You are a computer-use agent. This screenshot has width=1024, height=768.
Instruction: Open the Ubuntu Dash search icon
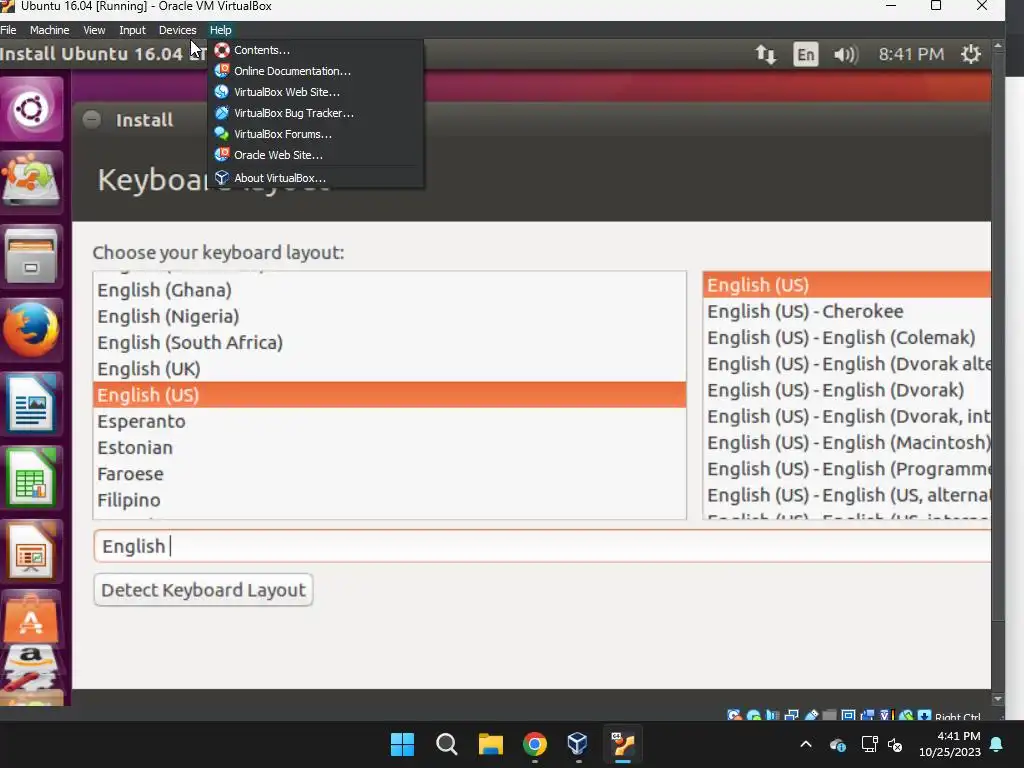pos(31,108)
